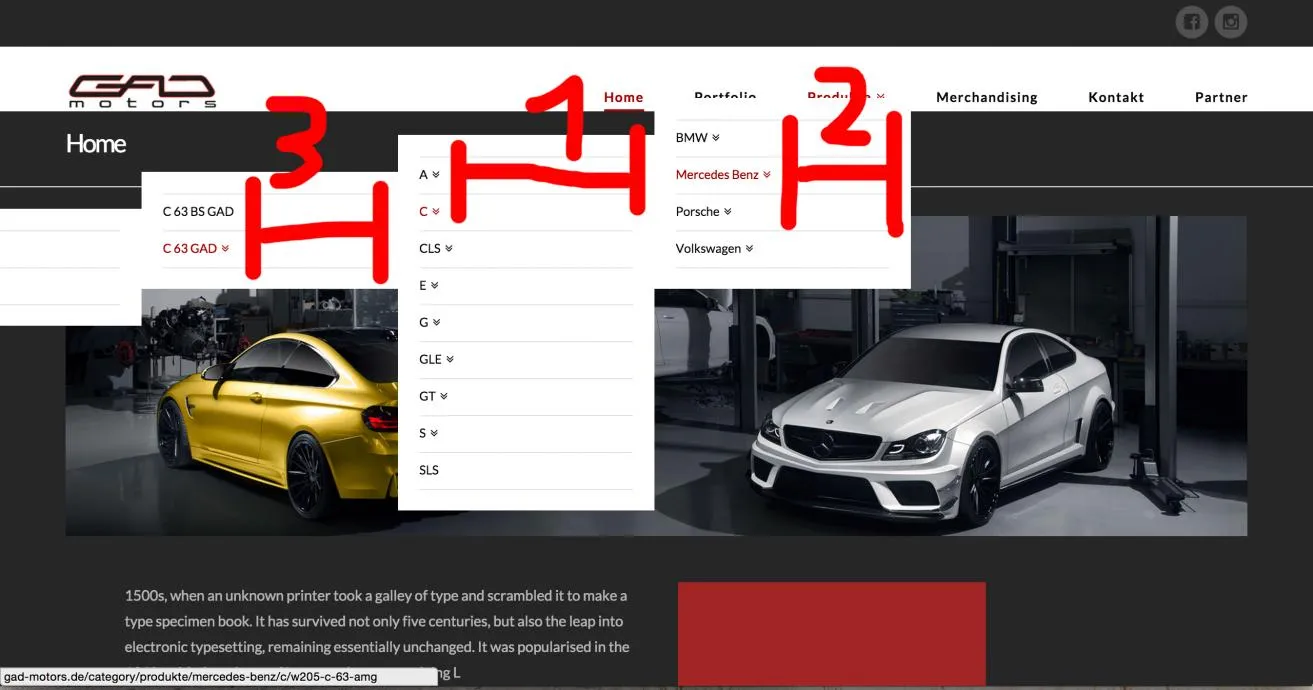
Task: Open the Instagram social icon
Action: click(1231, 22)
